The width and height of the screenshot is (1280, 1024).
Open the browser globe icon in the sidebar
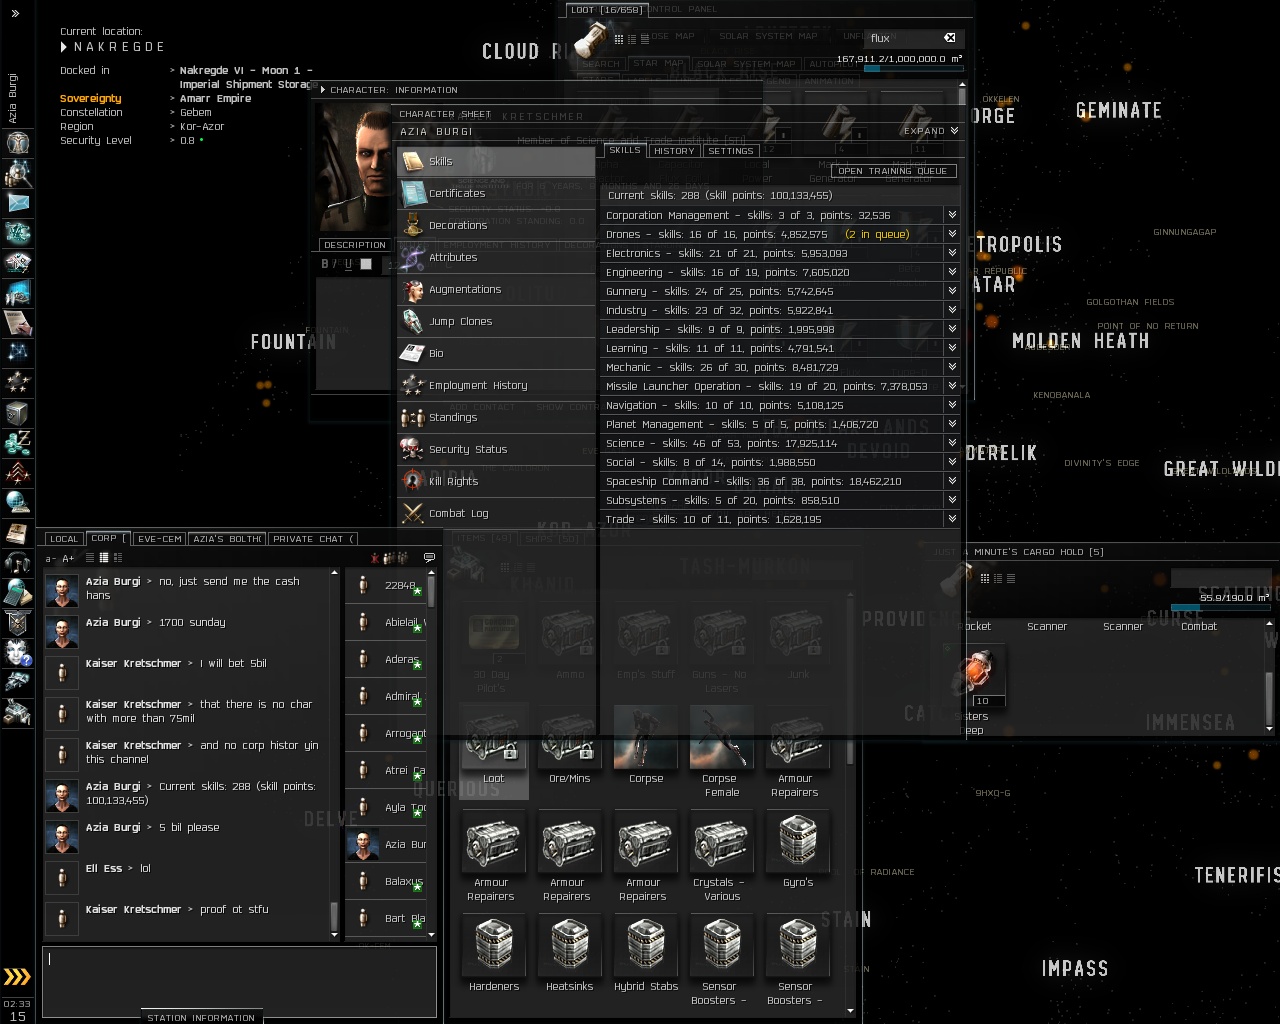pyautogui.click(x=17, y=503)
